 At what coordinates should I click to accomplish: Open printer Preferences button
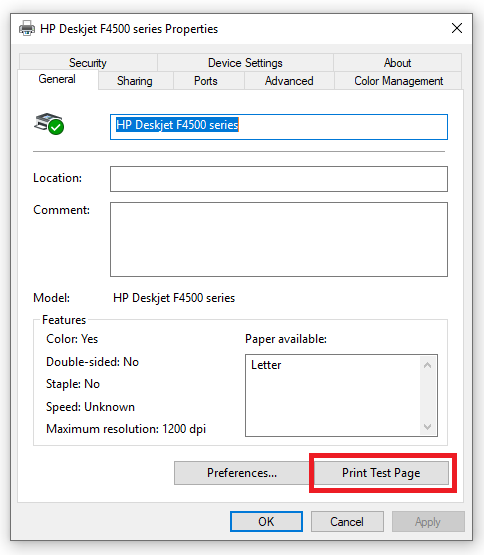pyautogui.click(x=242, y=473)
